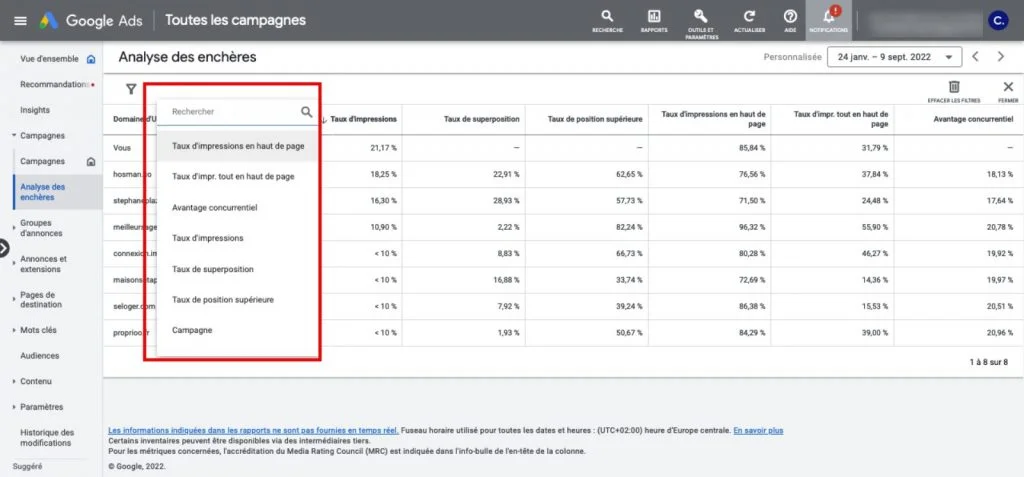
Task: Open the Rapports reports icon
Action: pyautogui.click(x=654, y=21)
